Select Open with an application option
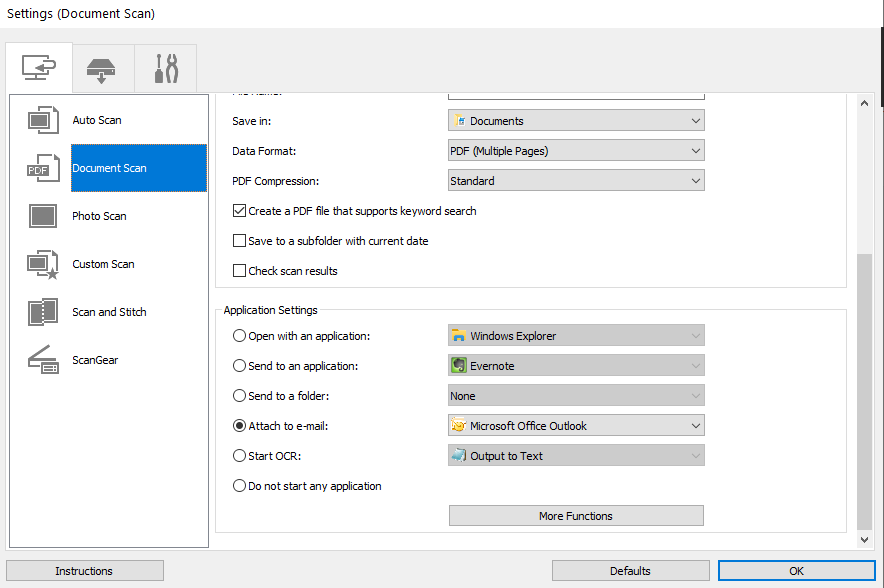This screenshot has height=588, width=884. [x=240, y=336]
